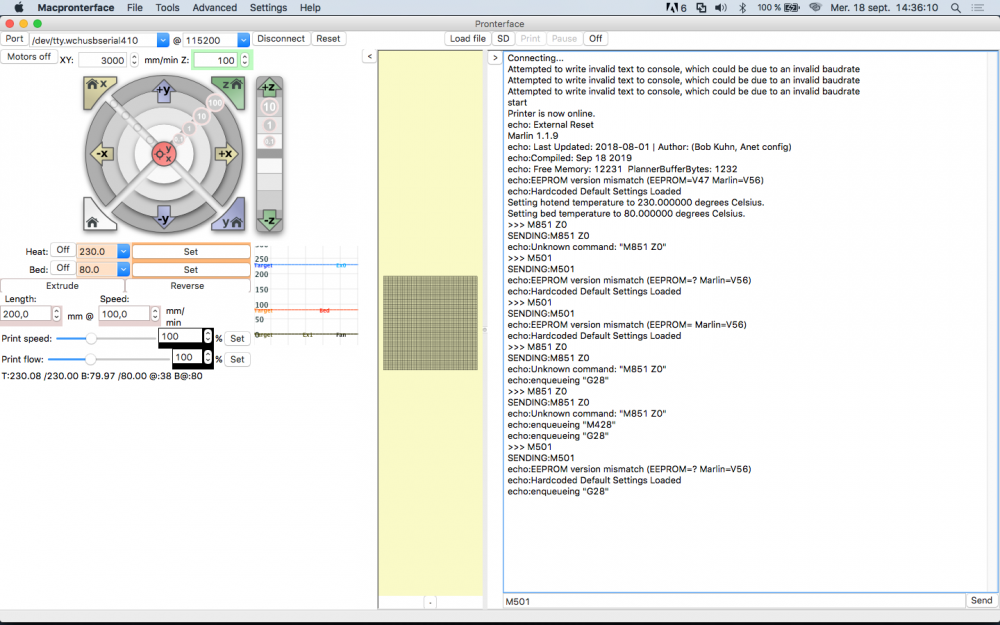Jog the head with the +x arrow

(226, 154)
